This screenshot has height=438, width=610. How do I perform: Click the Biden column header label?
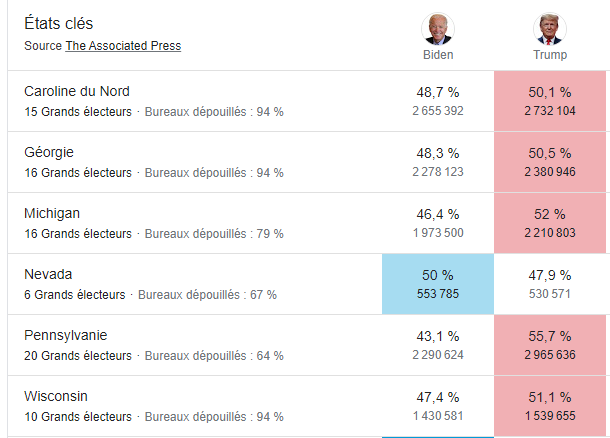tap(438, 55)
